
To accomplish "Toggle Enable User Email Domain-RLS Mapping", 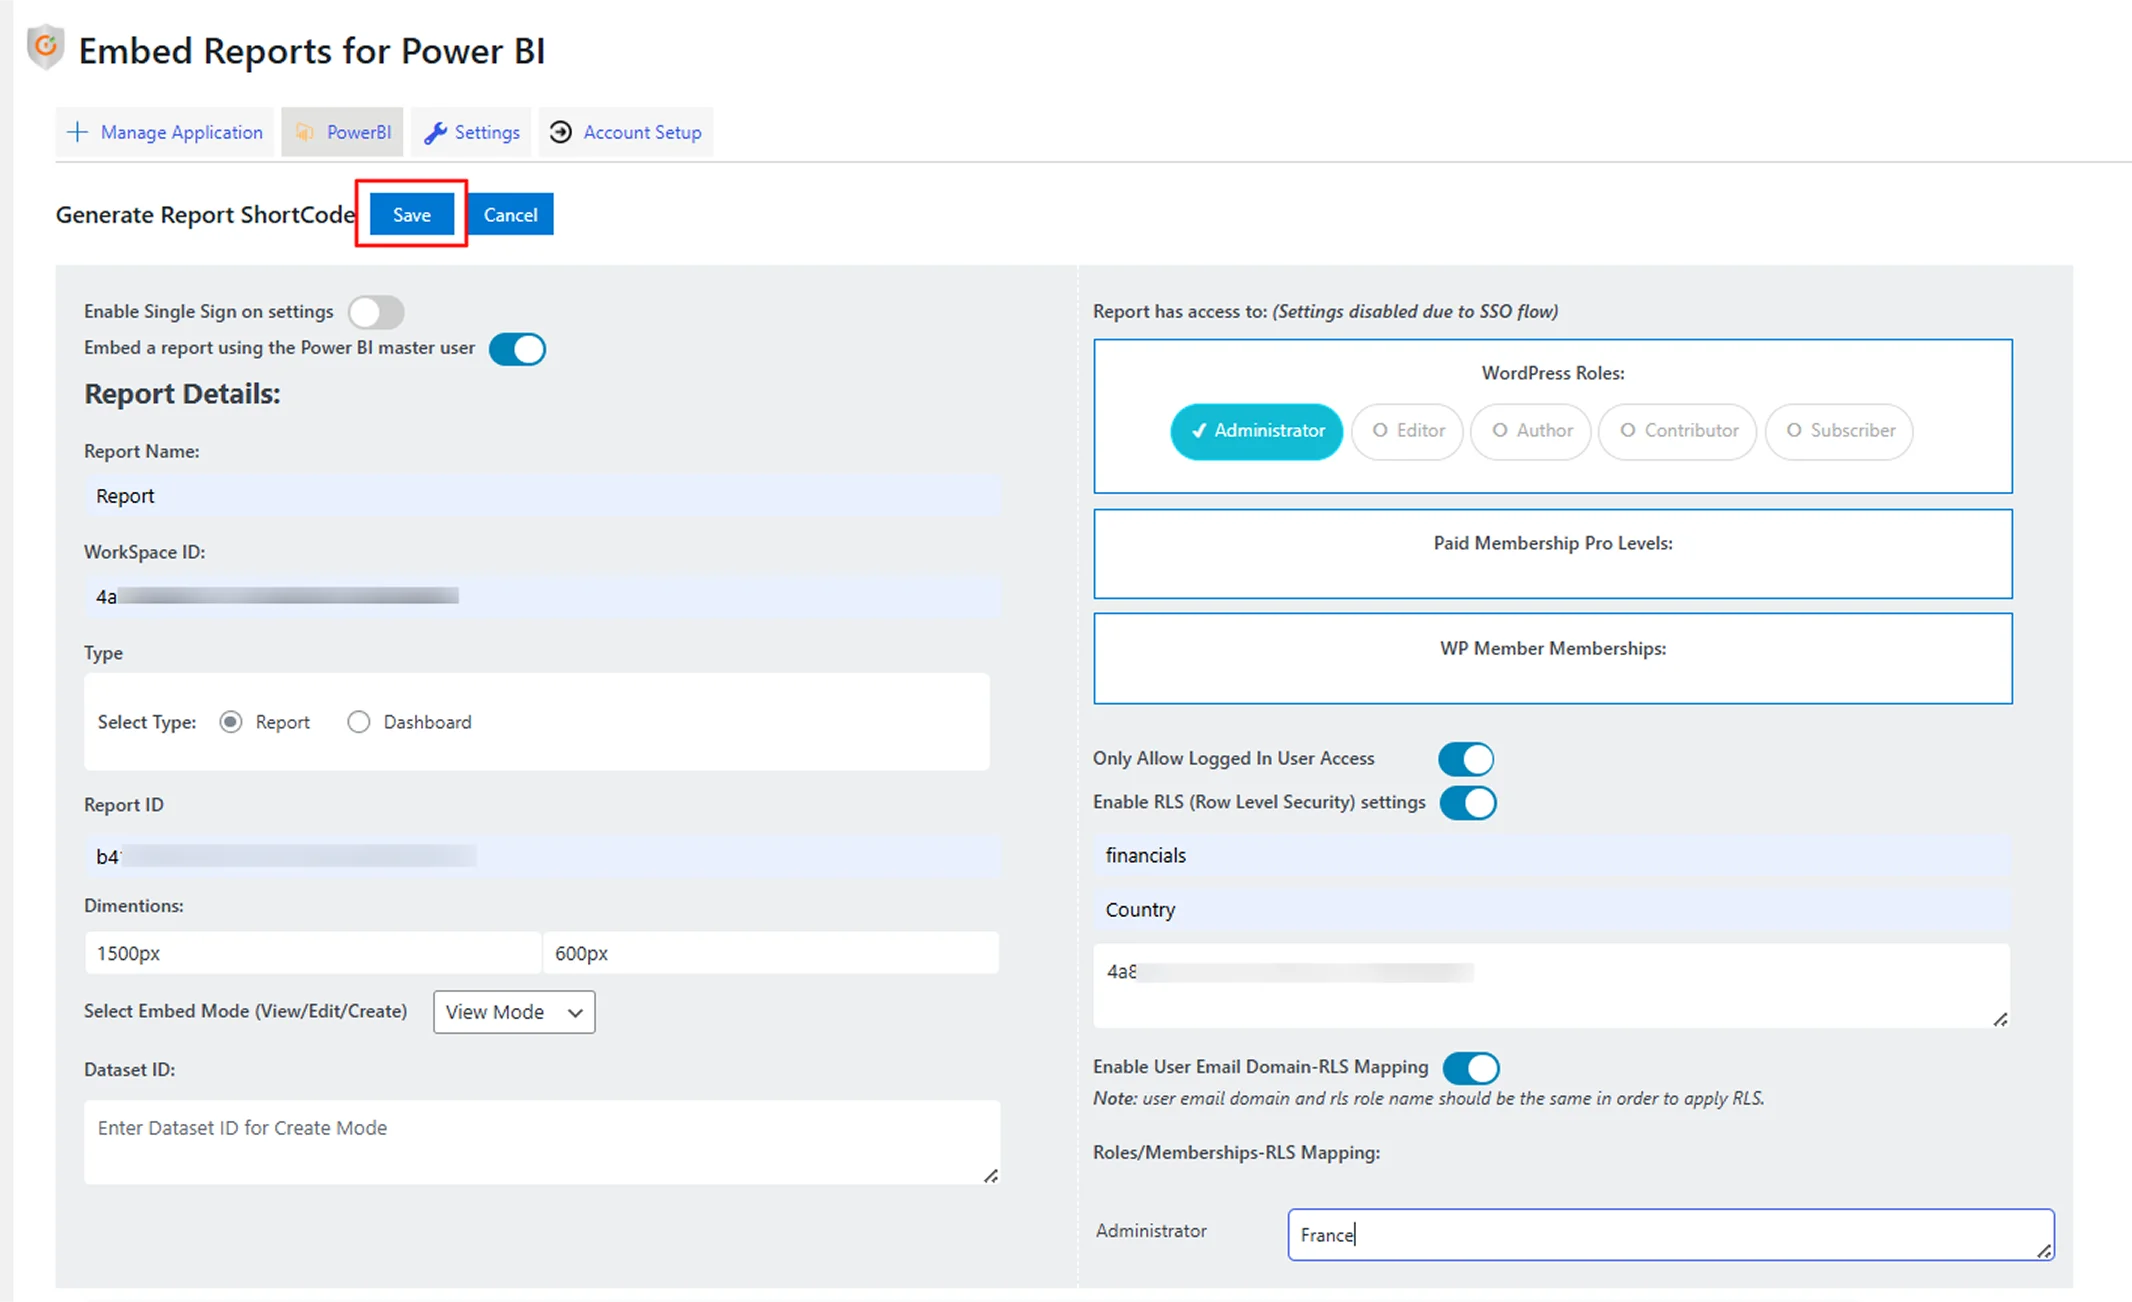I will [1471, 1068].
